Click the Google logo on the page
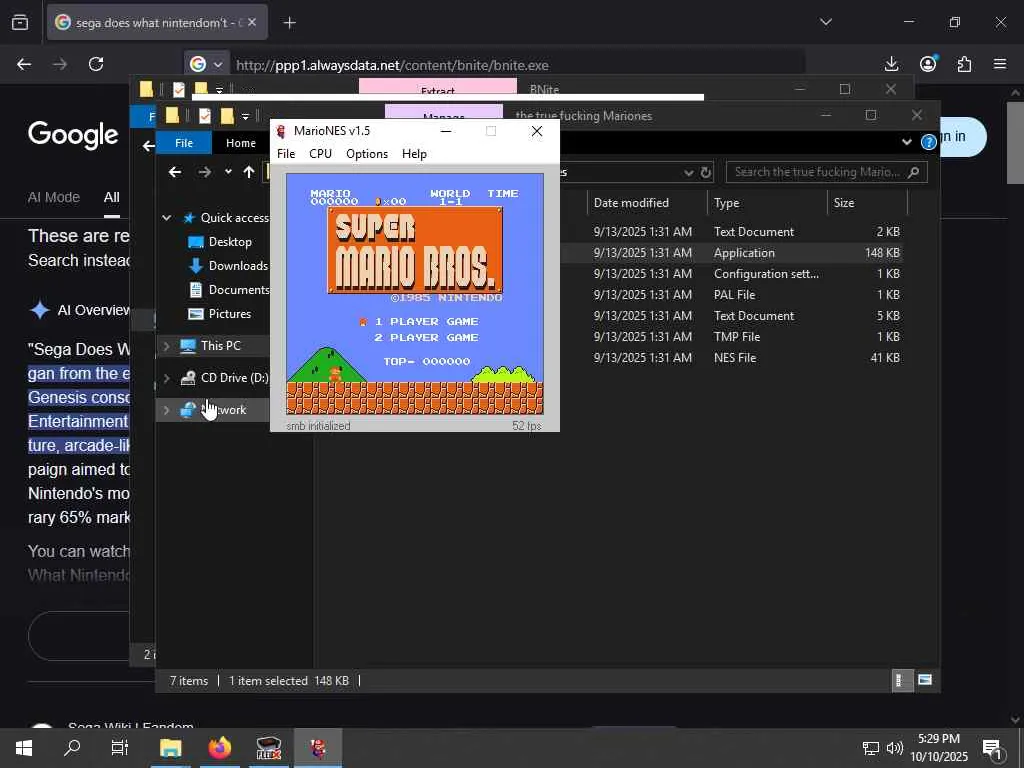 tap(73, 135)
